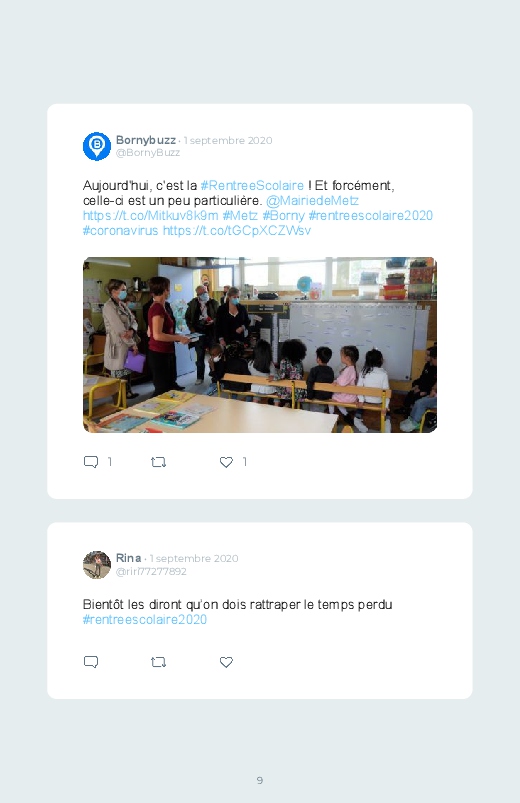Follow the https://t.co/tGCpXCZWsv link

point(237,230)
